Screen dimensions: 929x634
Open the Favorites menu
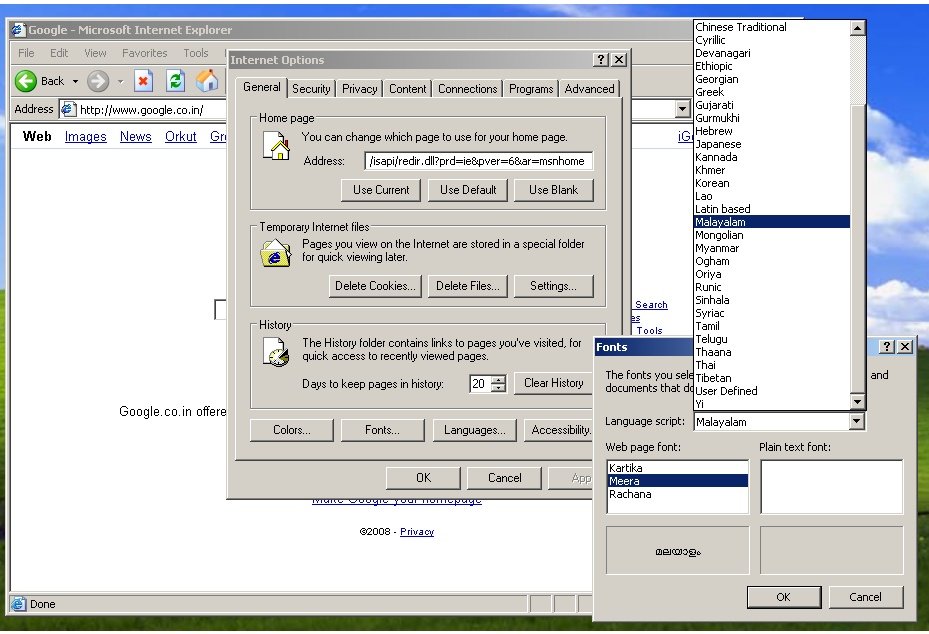pos(145,53)
